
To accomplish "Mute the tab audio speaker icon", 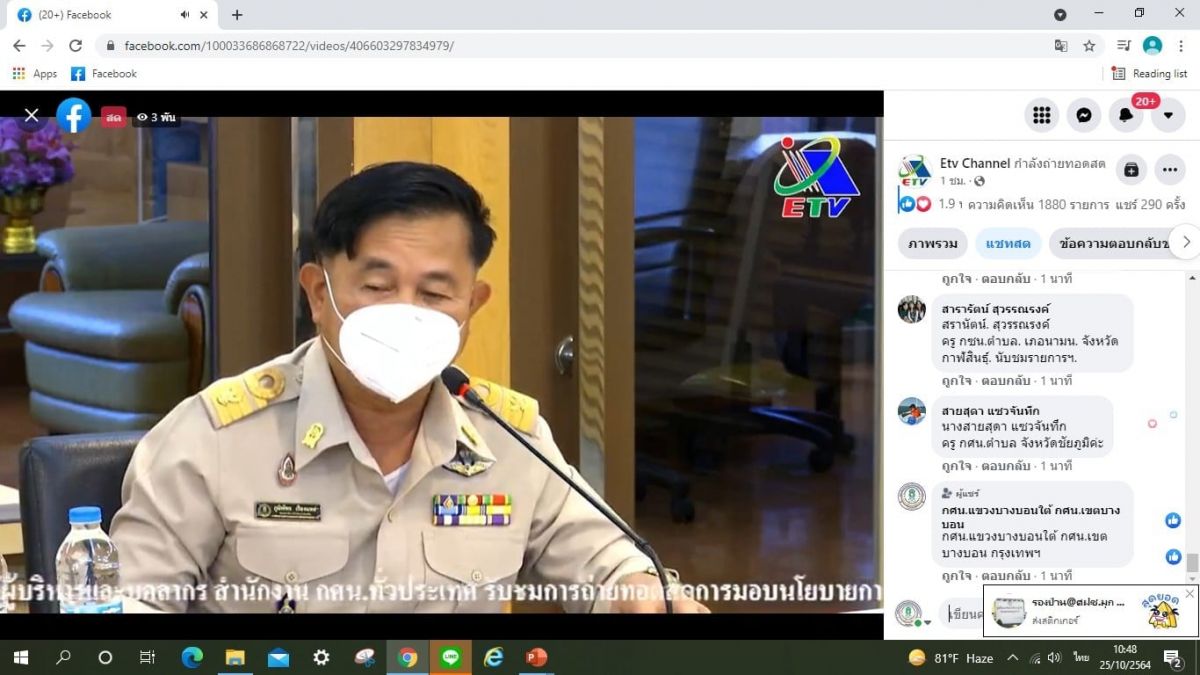I will (x=185, y=15).
